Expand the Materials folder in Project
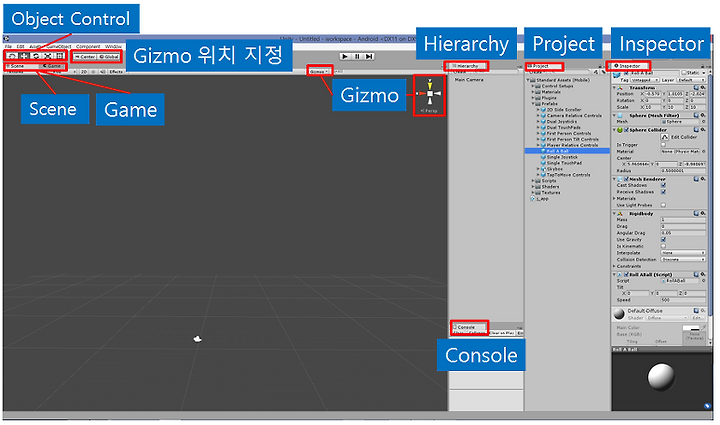 [533, 92]
